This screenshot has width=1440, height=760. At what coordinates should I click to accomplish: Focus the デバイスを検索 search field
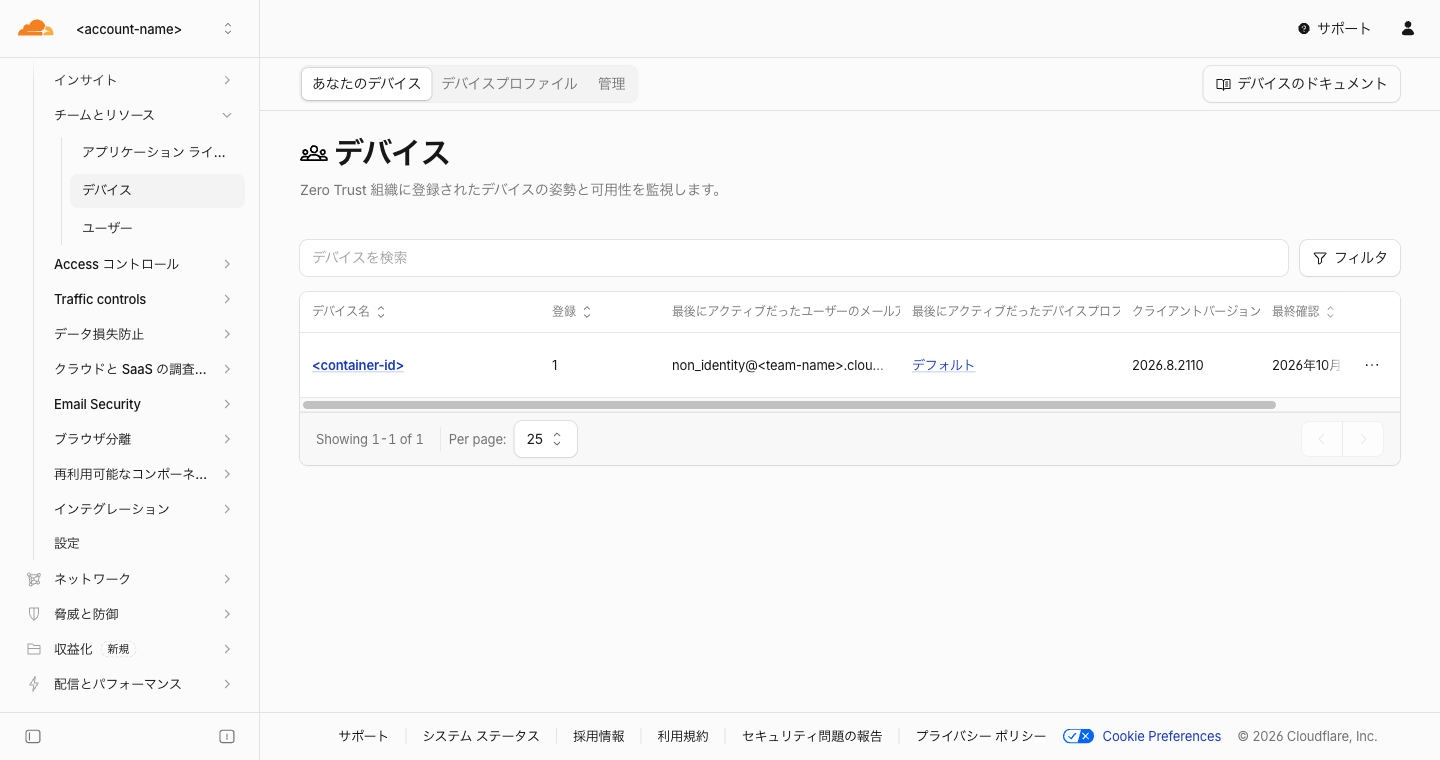tap(794, 258)
